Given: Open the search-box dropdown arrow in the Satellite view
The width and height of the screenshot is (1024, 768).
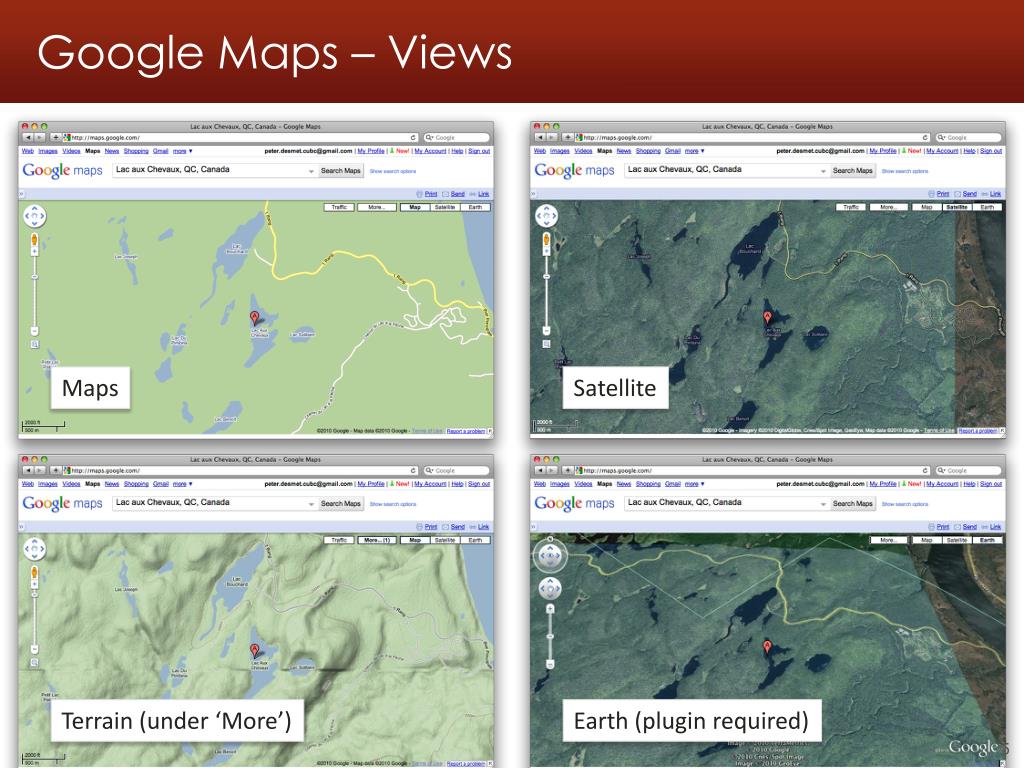Looking at the screenshot, I should coord(823,171).
